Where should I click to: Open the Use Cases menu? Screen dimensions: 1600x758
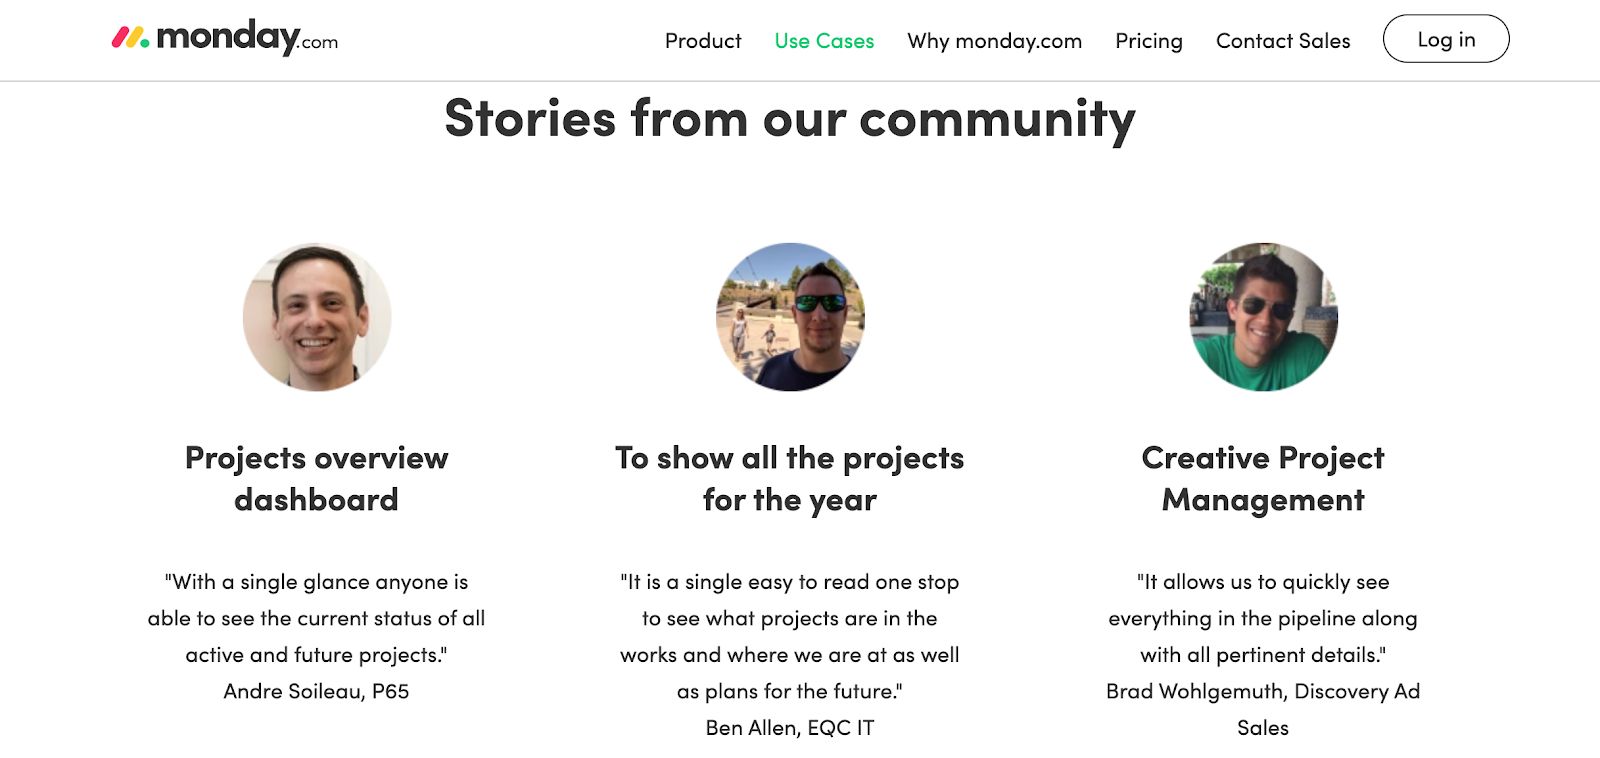pyautogui.click(x=824, y=41)
